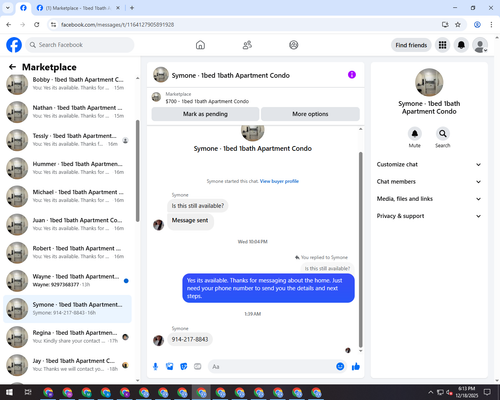500x400 pixels.
Task: Open Chrome's three-dot menu
Action: click(x=491, y=24)
